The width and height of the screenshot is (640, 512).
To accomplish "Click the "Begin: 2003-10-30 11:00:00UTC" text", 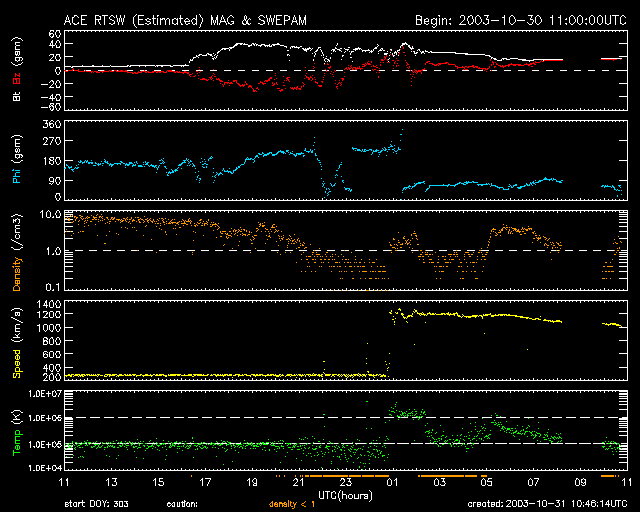I will click(521, 20).
